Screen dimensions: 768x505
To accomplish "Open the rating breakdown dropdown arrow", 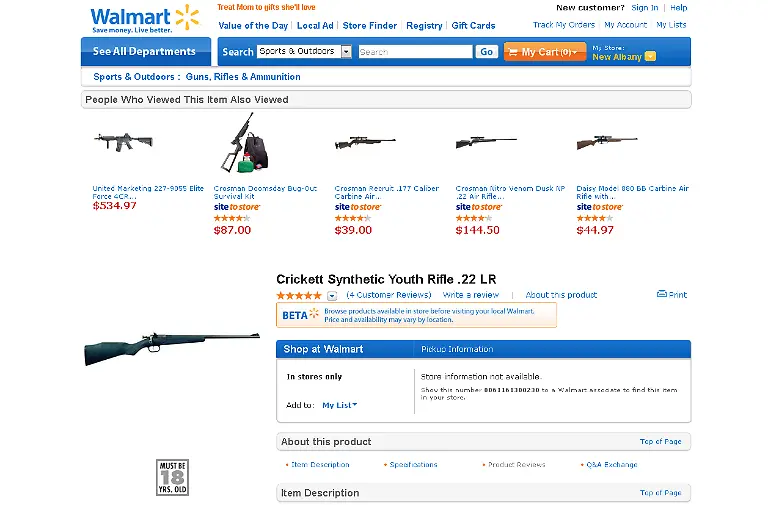I will click(x=332, y=296).
